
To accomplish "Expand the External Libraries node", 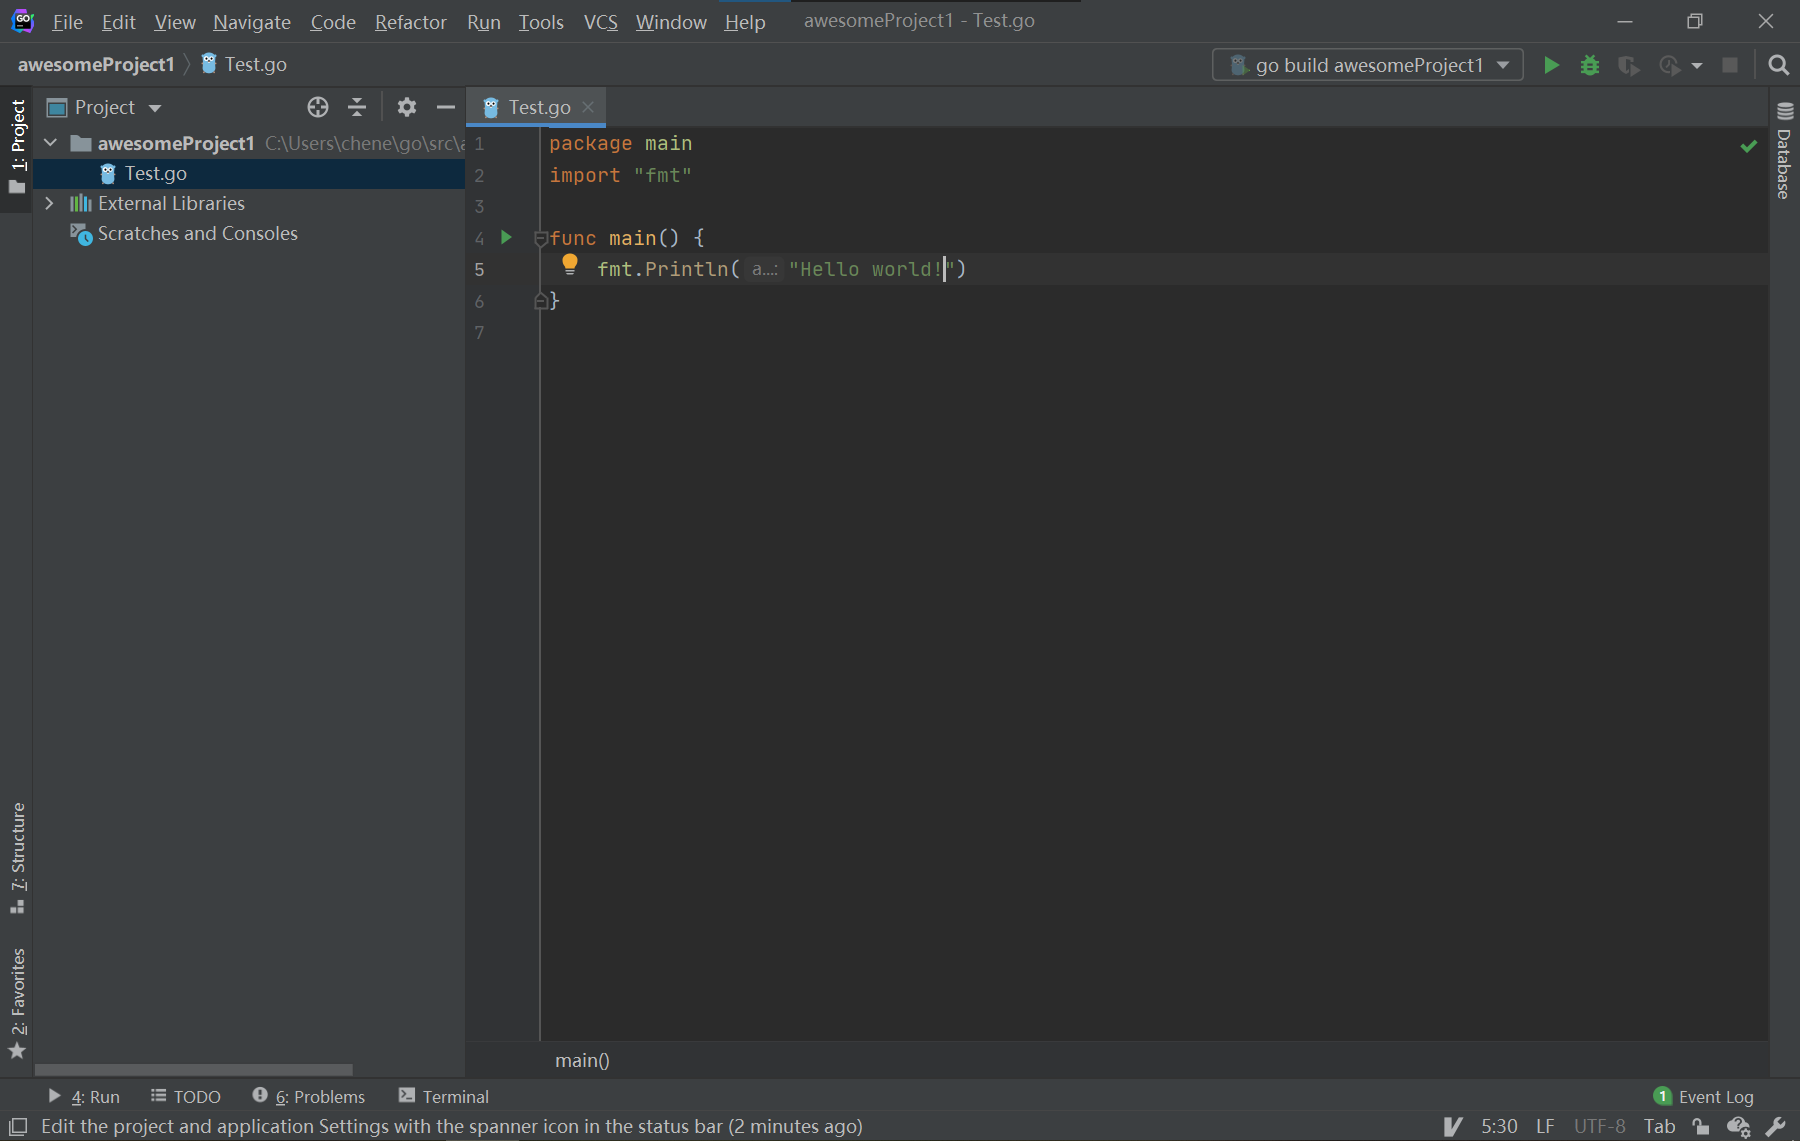I will point(49,203).
